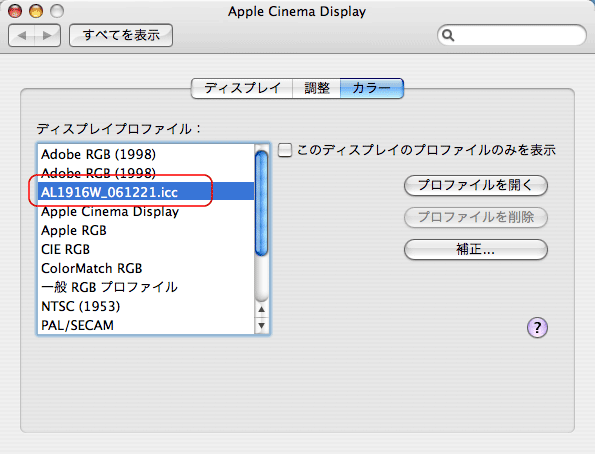Click the プロファイルを開く button
Screen dimensions: 595x454
click(476, 185)
